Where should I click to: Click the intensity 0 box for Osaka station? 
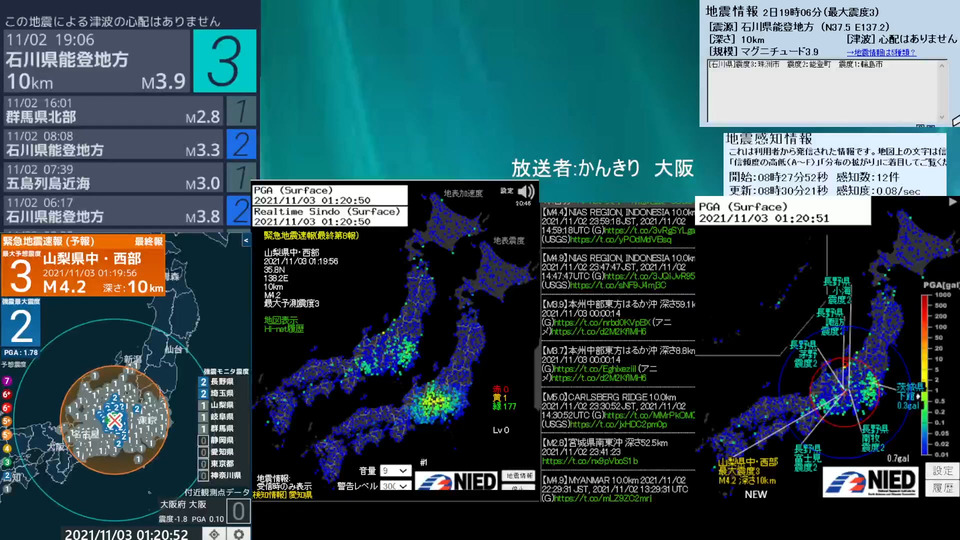[238, 511]
